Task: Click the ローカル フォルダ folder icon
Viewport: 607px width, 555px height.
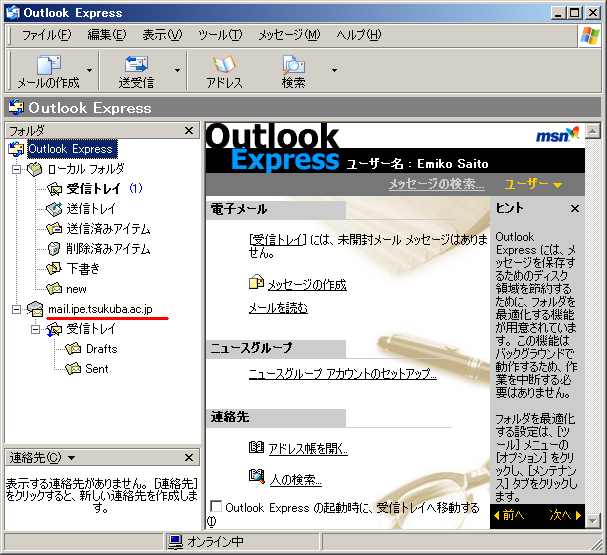Action: coord(34,169)
